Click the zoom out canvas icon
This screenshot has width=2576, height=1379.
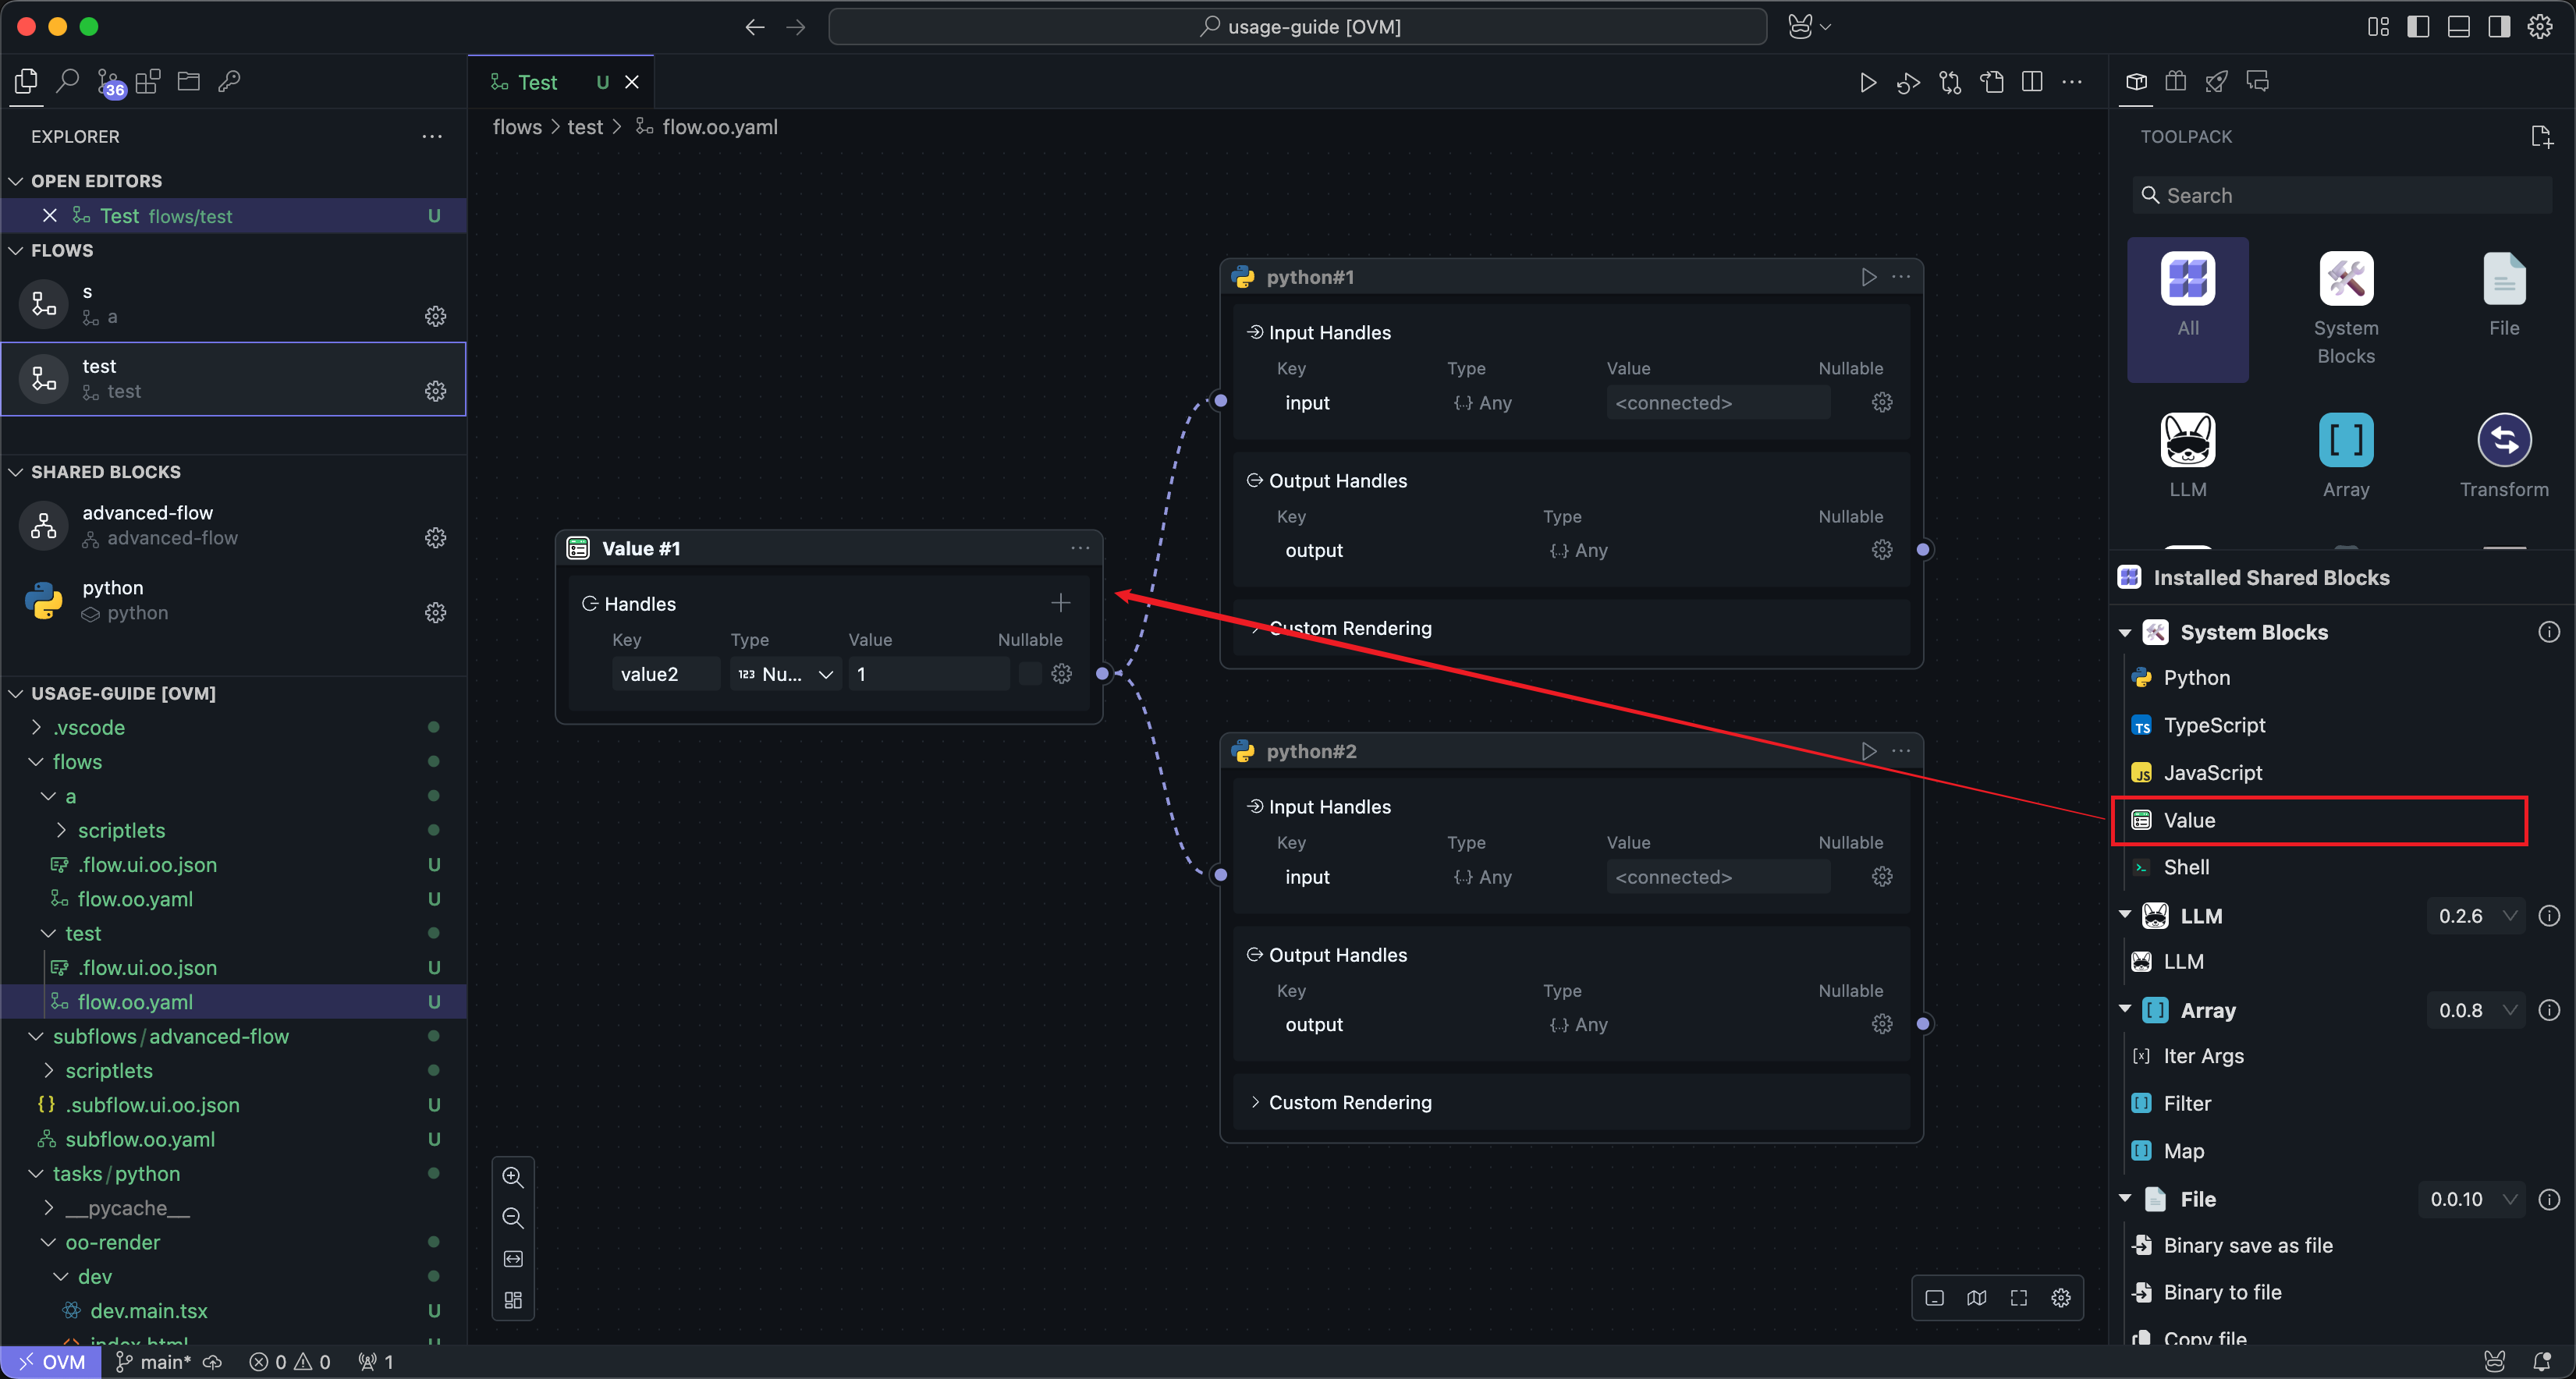513,1218
